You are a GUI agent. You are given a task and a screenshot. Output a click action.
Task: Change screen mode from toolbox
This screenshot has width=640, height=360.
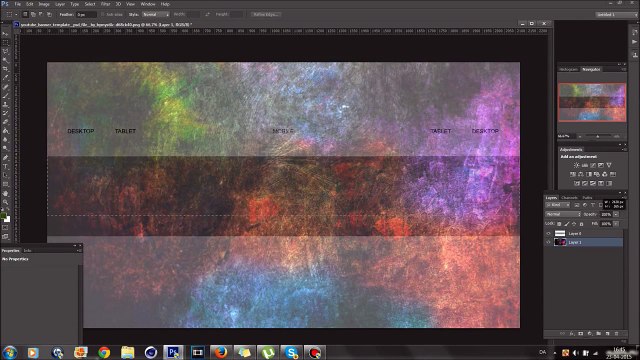5,236
